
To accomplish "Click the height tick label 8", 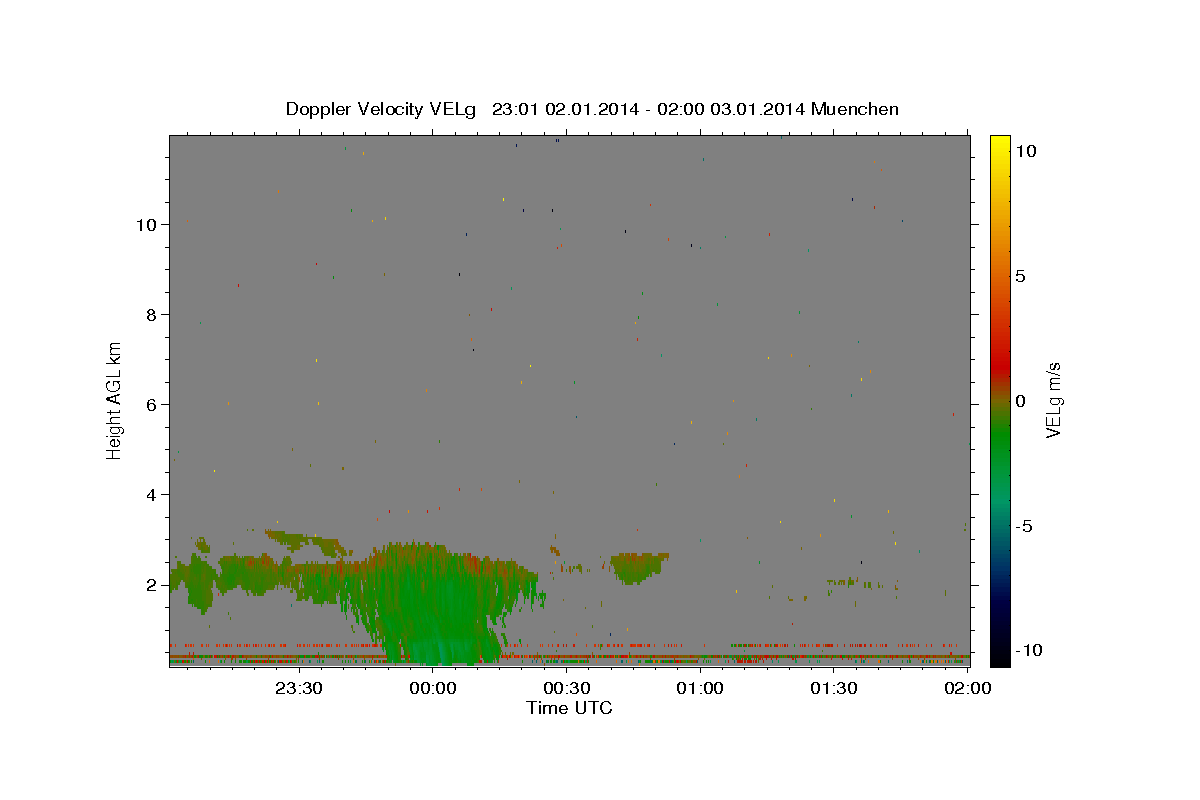I will pyautogui.click(x=151, y=315).
